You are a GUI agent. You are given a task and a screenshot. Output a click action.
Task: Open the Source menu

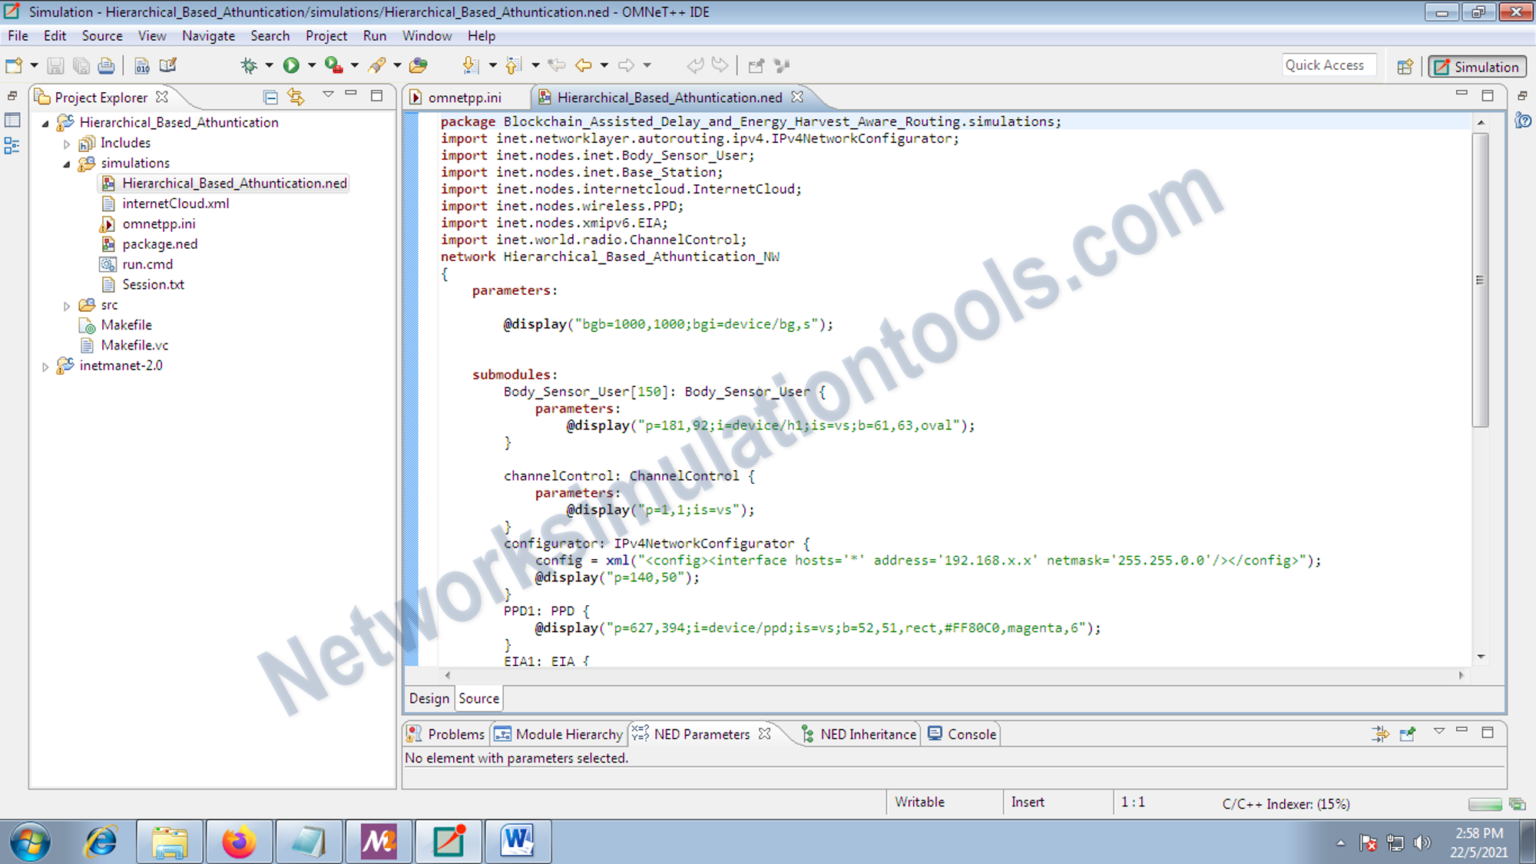click(x=101, y=36)
